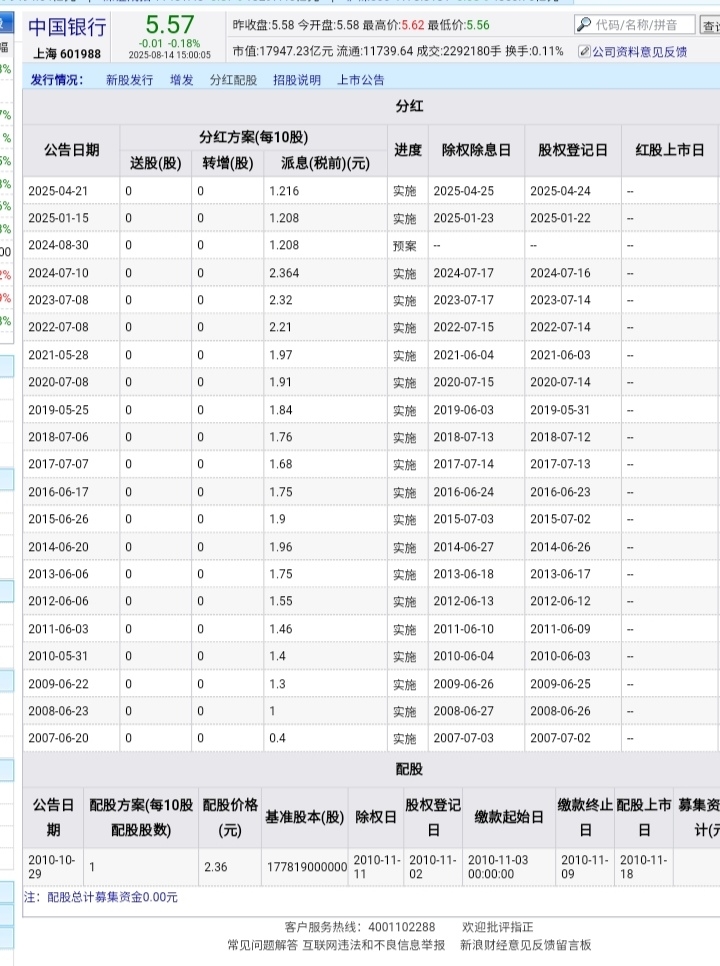
Task: Open 互联网违法和不良信息举报 link
Action: point(373,944)
